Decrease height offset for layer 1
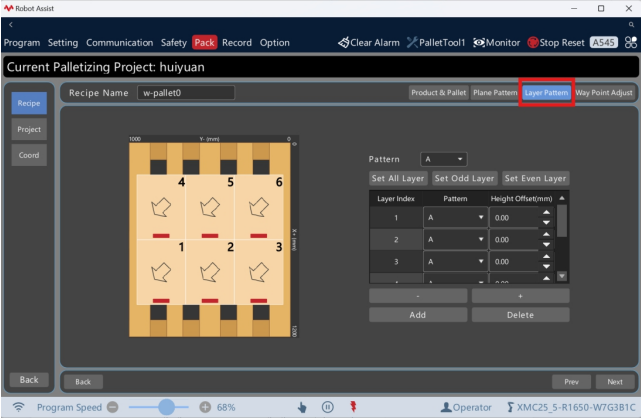Image resolution: width=641 pixels, height=418 pixels. point(546,223)
